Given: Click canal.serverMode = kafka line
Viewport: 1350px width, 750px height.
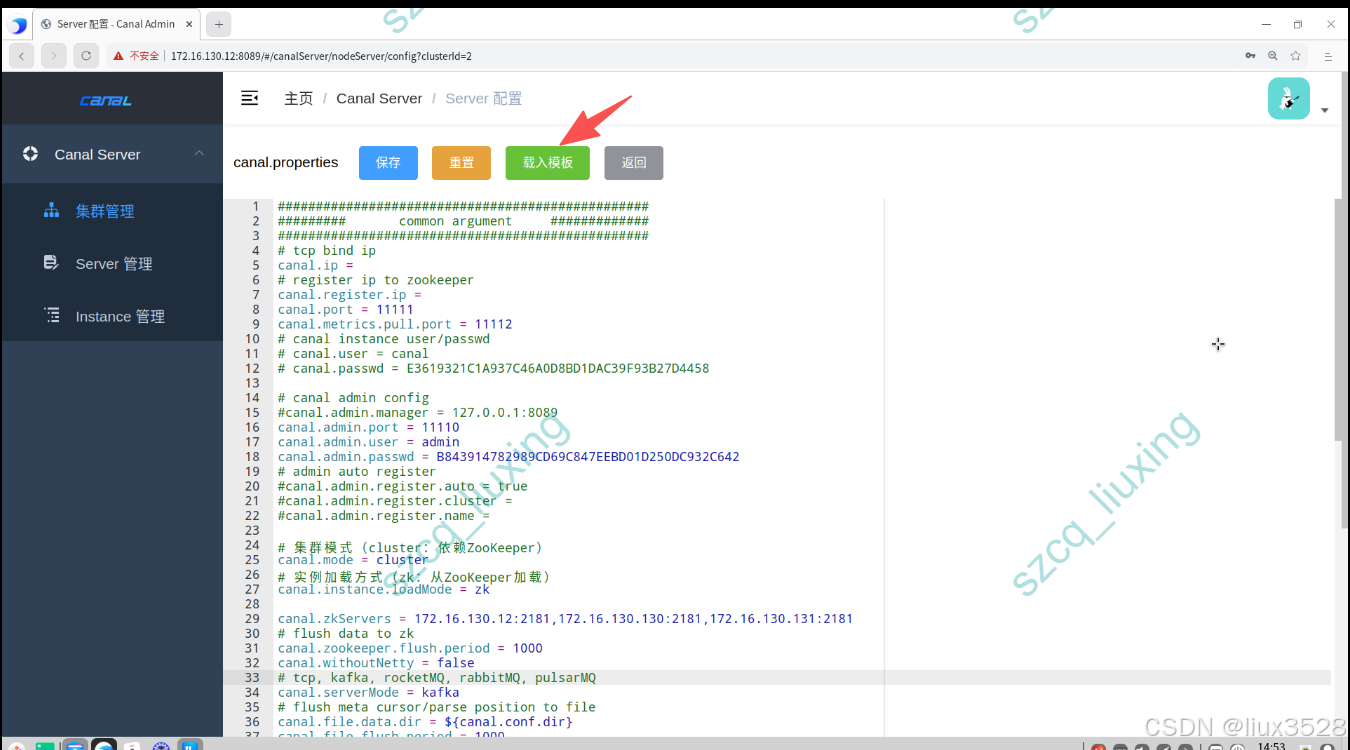Looking at the screenshot, I should pyautogui.click(x=369, y=692).
